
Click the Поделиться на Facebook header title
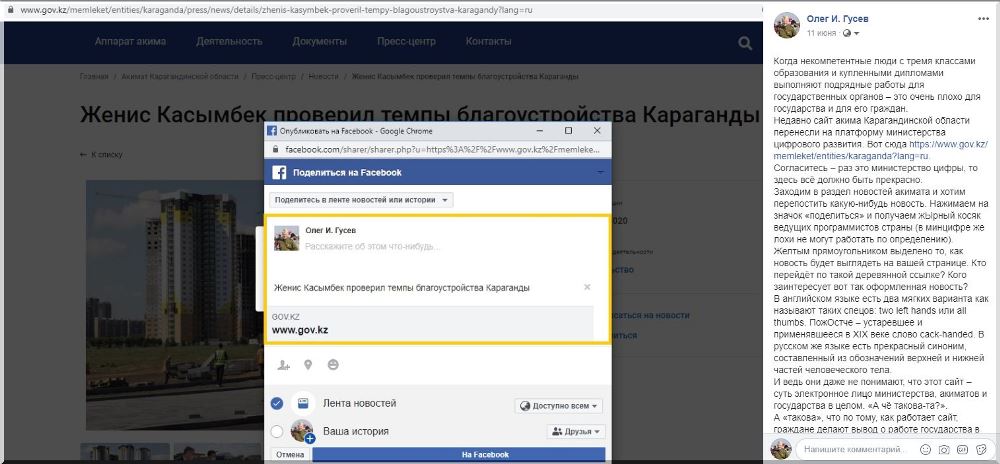(x=347, y=173)
